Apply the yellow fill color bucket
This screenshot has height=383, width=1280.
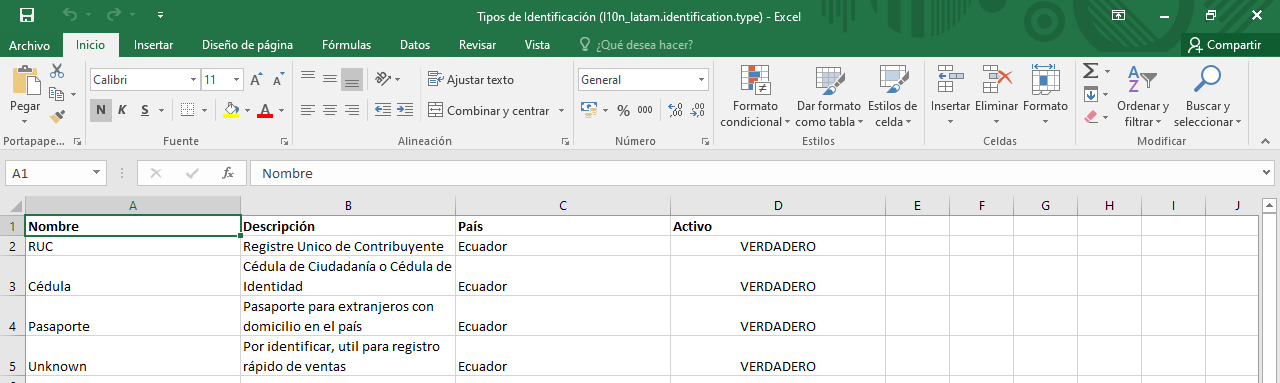pyautogui.click(x=231, y=110)
